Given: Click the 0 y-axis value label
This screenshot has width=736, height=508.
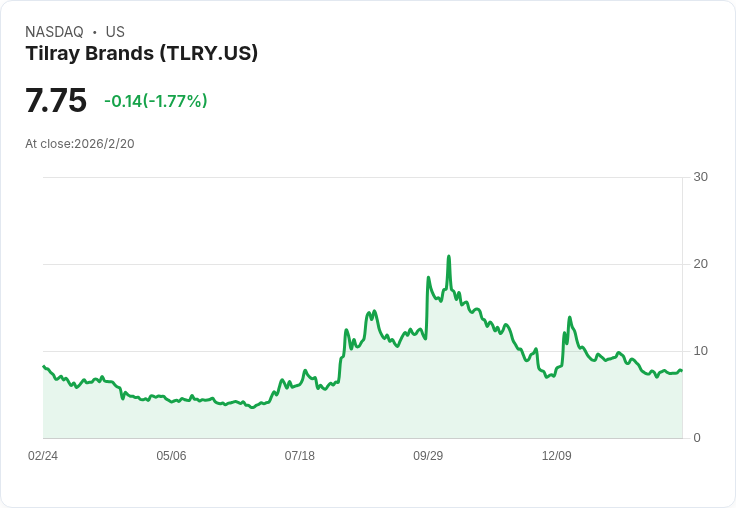Looking at the screenshot, I should pyautogui.click(x=697, y=438).
